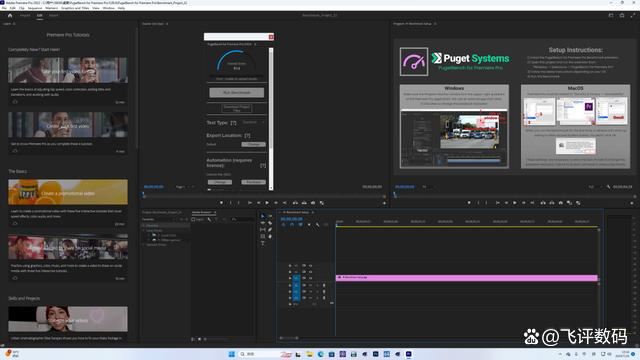Image resolution: width=640 pixels, height=360 pixels.
Task: Click Play in the Source monitor transport
Action: pyautogui.click(x=267, y=203)
